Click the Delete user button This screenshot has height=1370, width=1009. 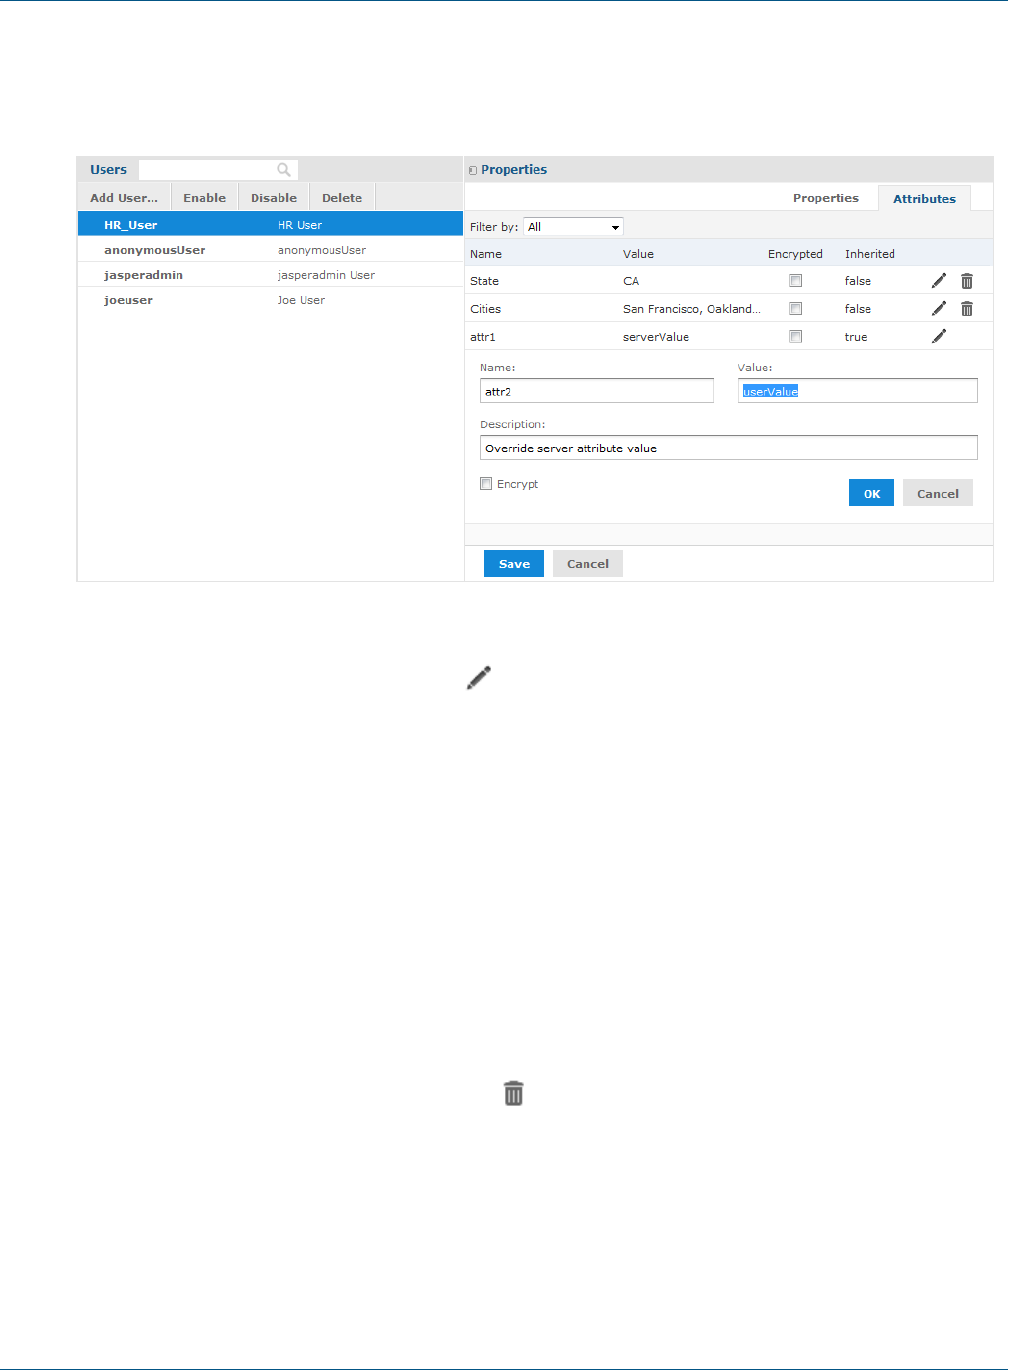(x=342, y=198)
